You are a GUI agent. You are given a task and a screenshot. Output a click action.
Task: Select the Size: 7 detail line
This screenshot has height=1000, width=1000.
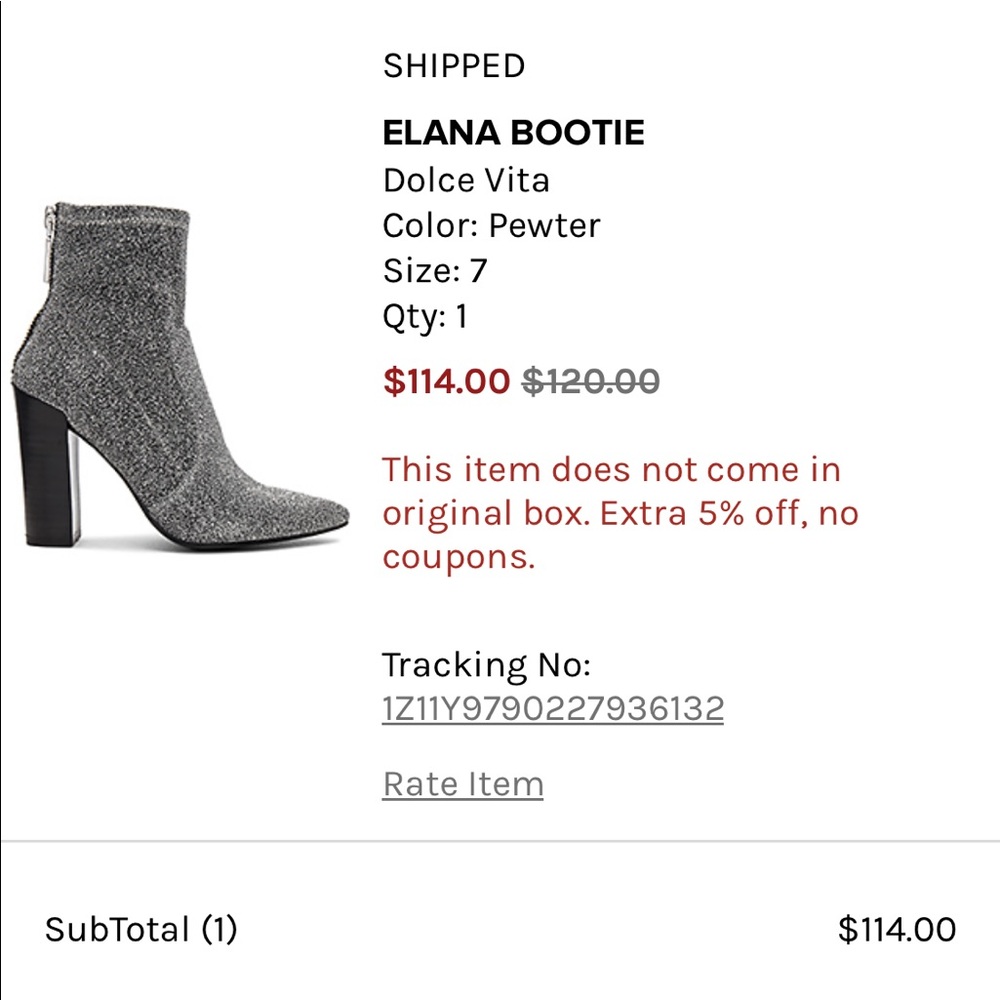click(435, 271)
